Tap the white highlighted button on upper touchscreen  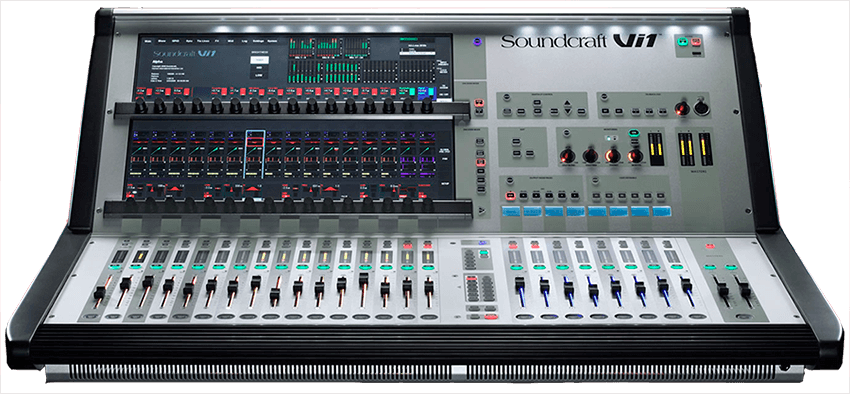coord(260,60)
